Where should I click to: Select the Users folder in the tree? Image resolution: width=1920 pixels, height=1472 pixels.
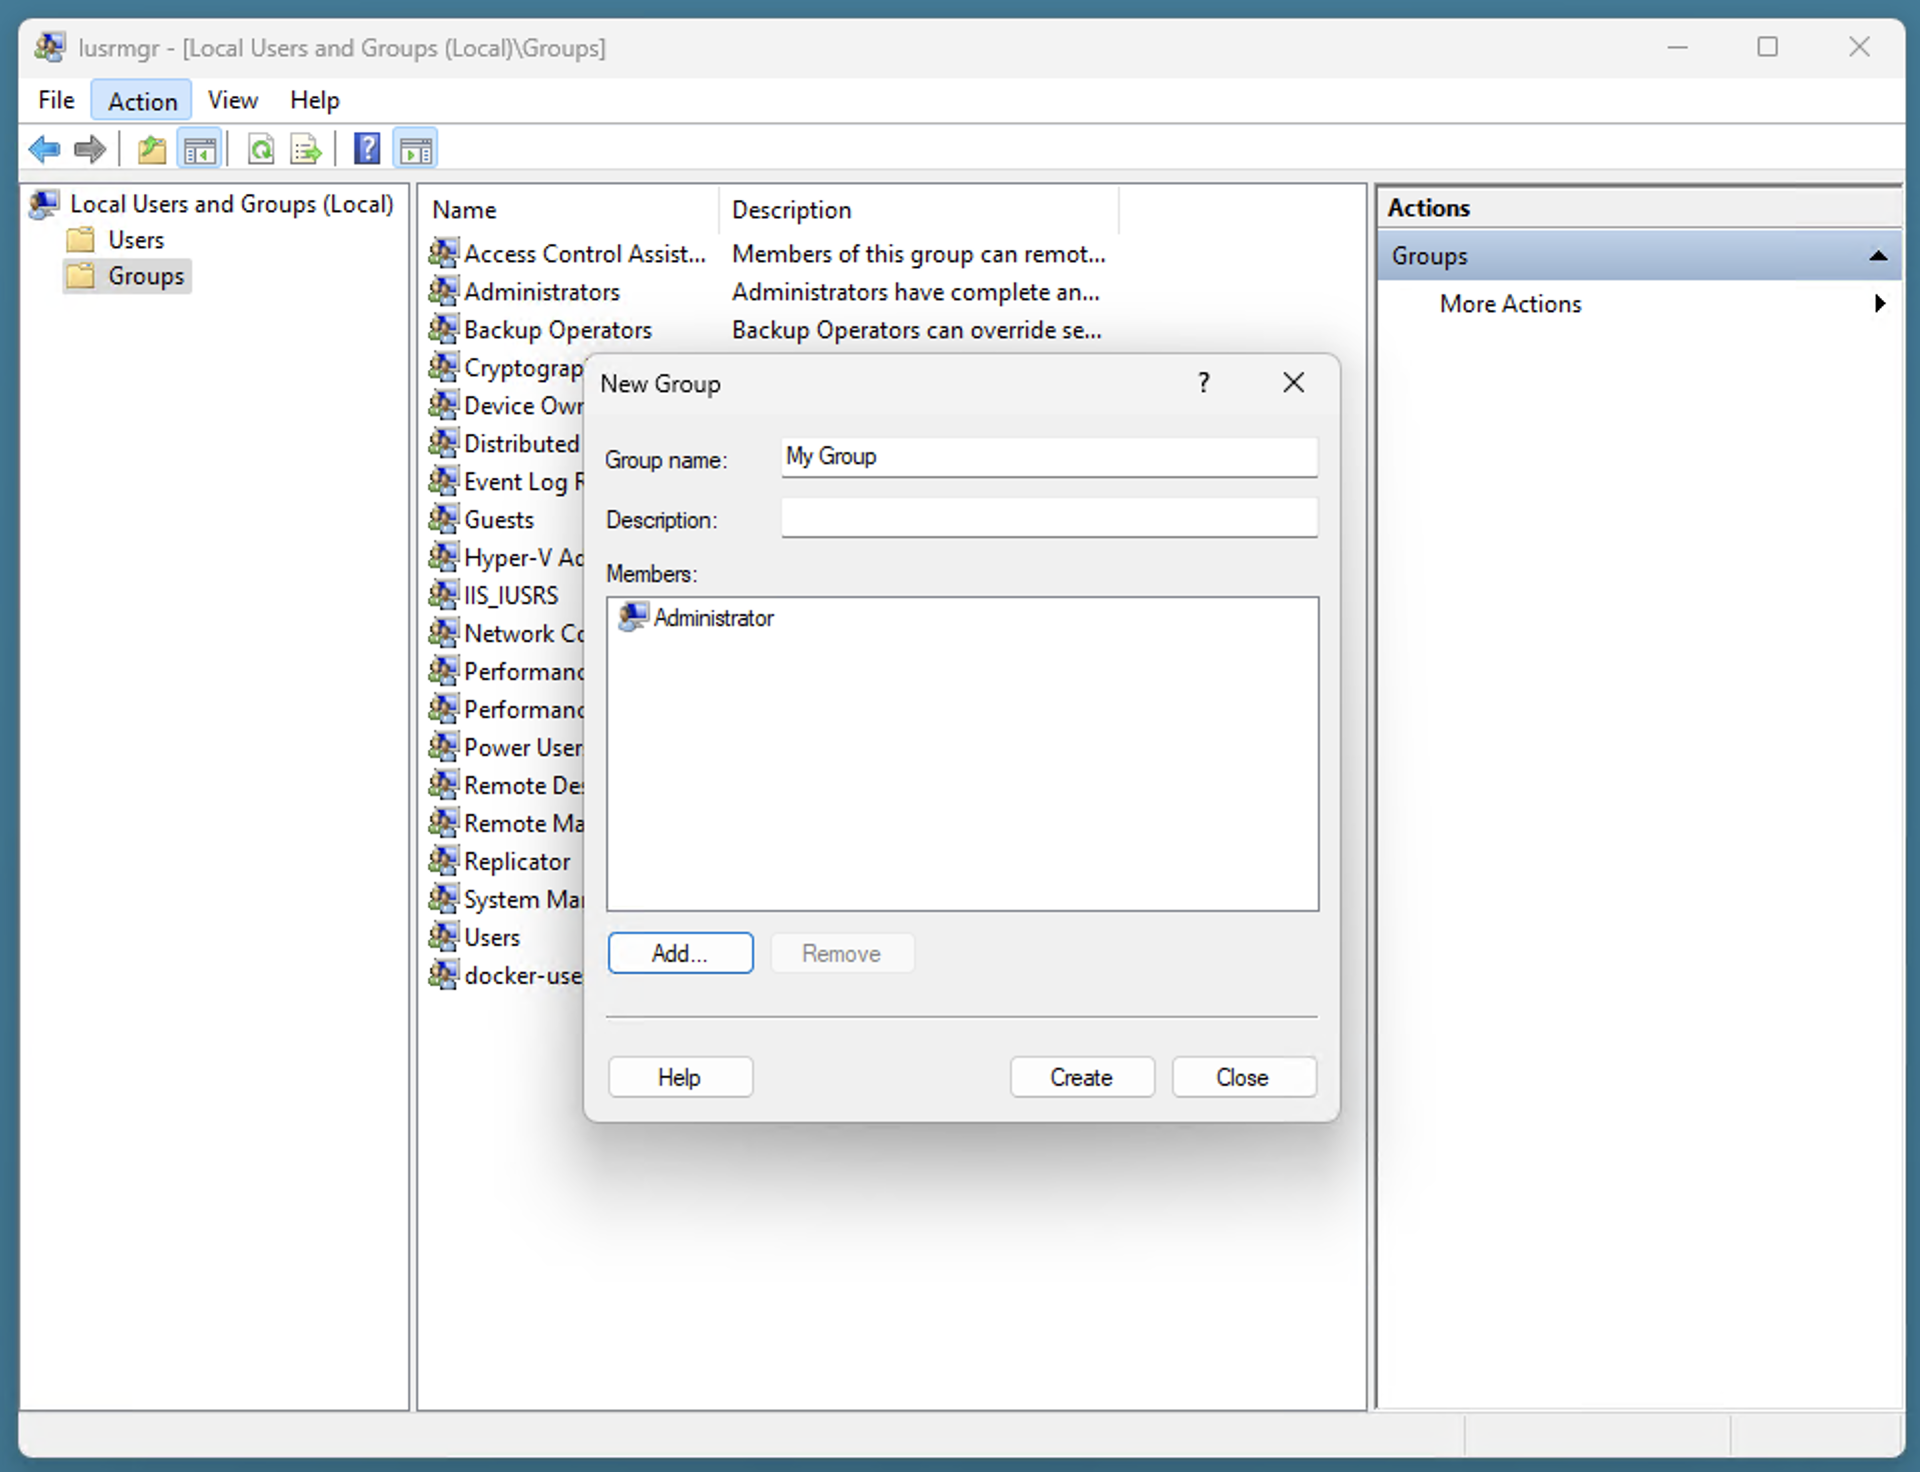[135, 239]
